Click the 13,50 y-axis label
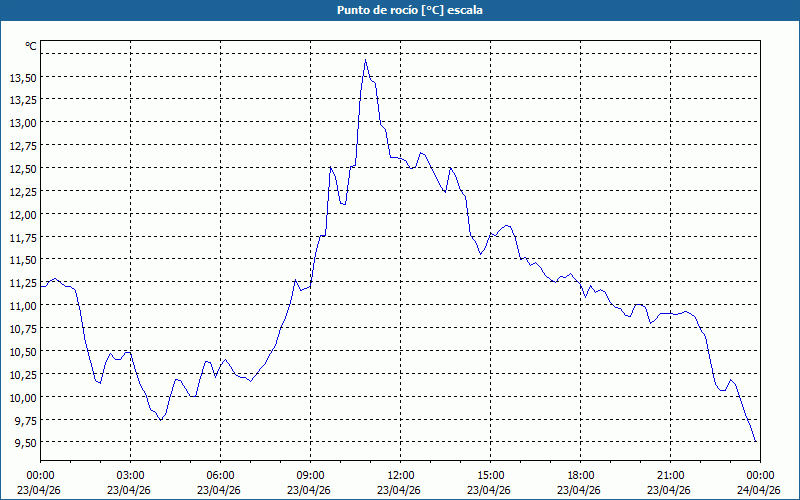This screenshot has width=800, height=500. click(23, 77)
